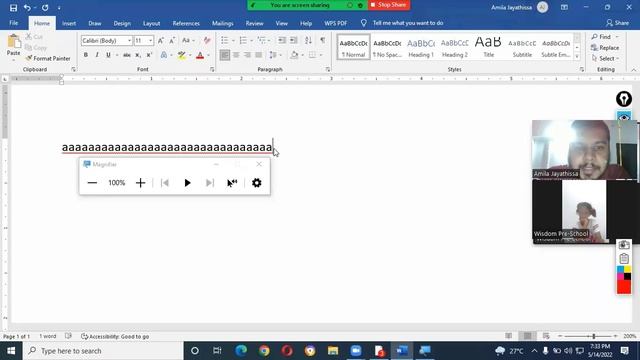Viewport: 640px width, 360px height.
Task: Undo the last action
Action: [x=27, y=7]
